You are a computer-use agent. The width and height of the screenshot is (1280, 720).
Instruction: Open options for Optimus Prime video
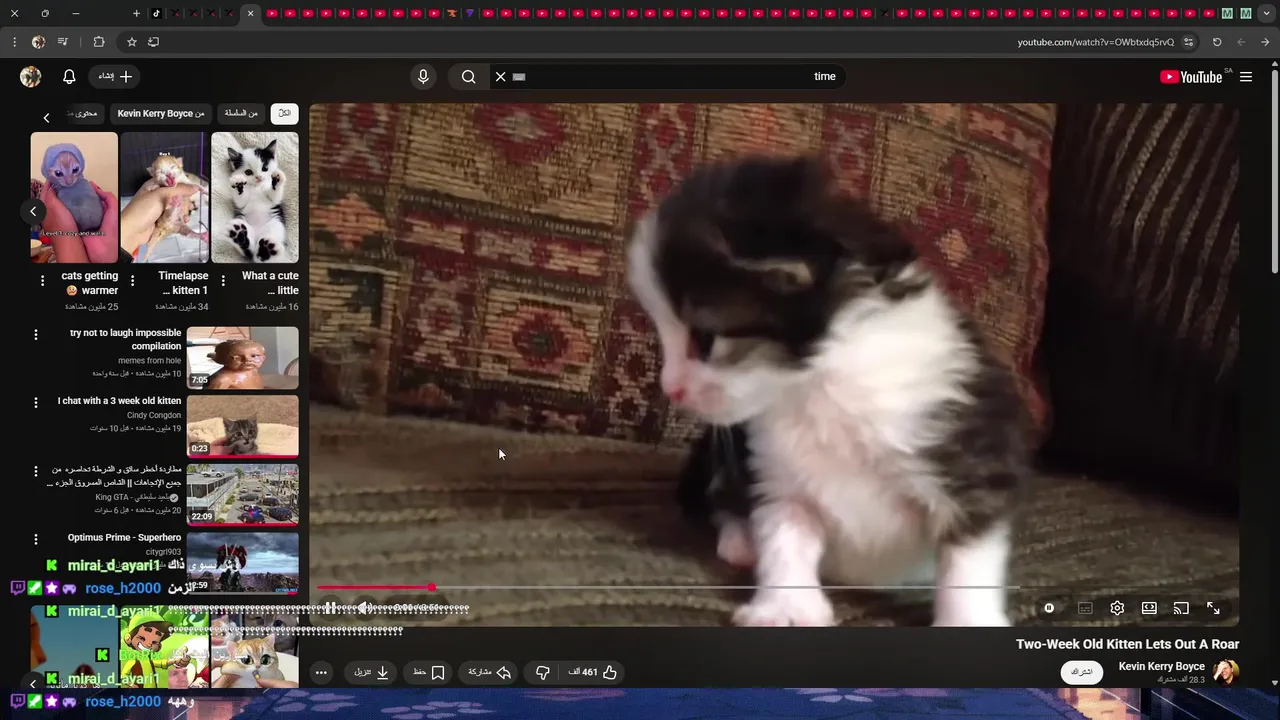click(36, 539)
